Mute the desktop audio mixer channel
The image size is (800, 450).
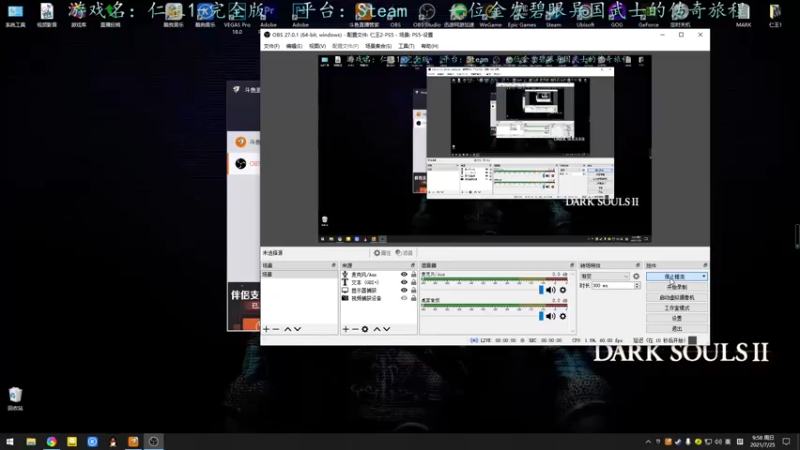[x=551, y=316]
